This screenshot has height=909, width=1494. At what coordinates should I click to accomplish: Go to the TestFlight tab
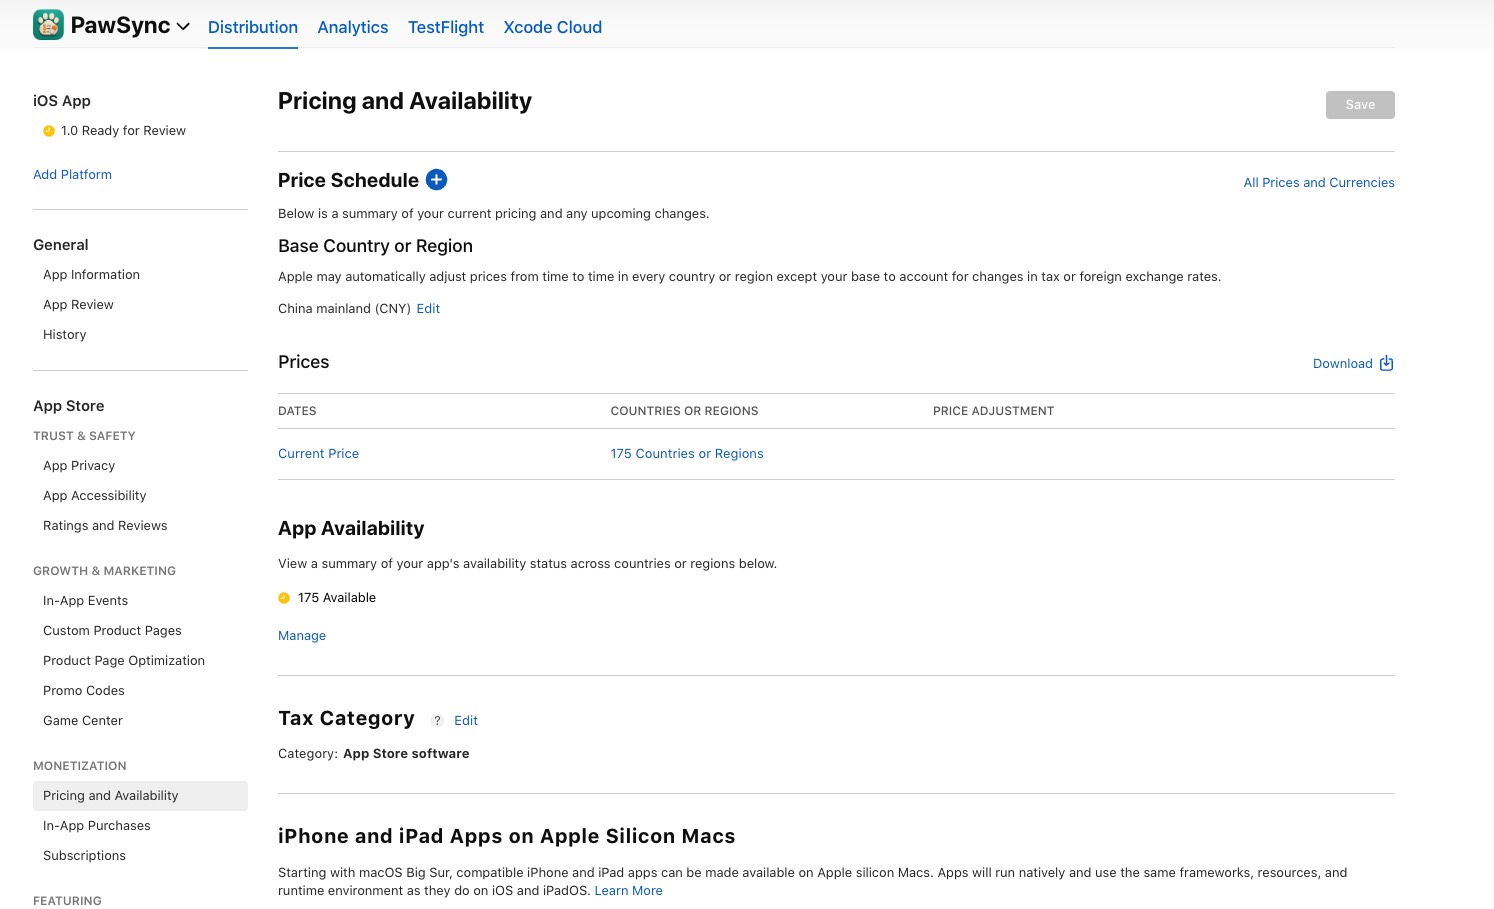click(x=446, y=27)
